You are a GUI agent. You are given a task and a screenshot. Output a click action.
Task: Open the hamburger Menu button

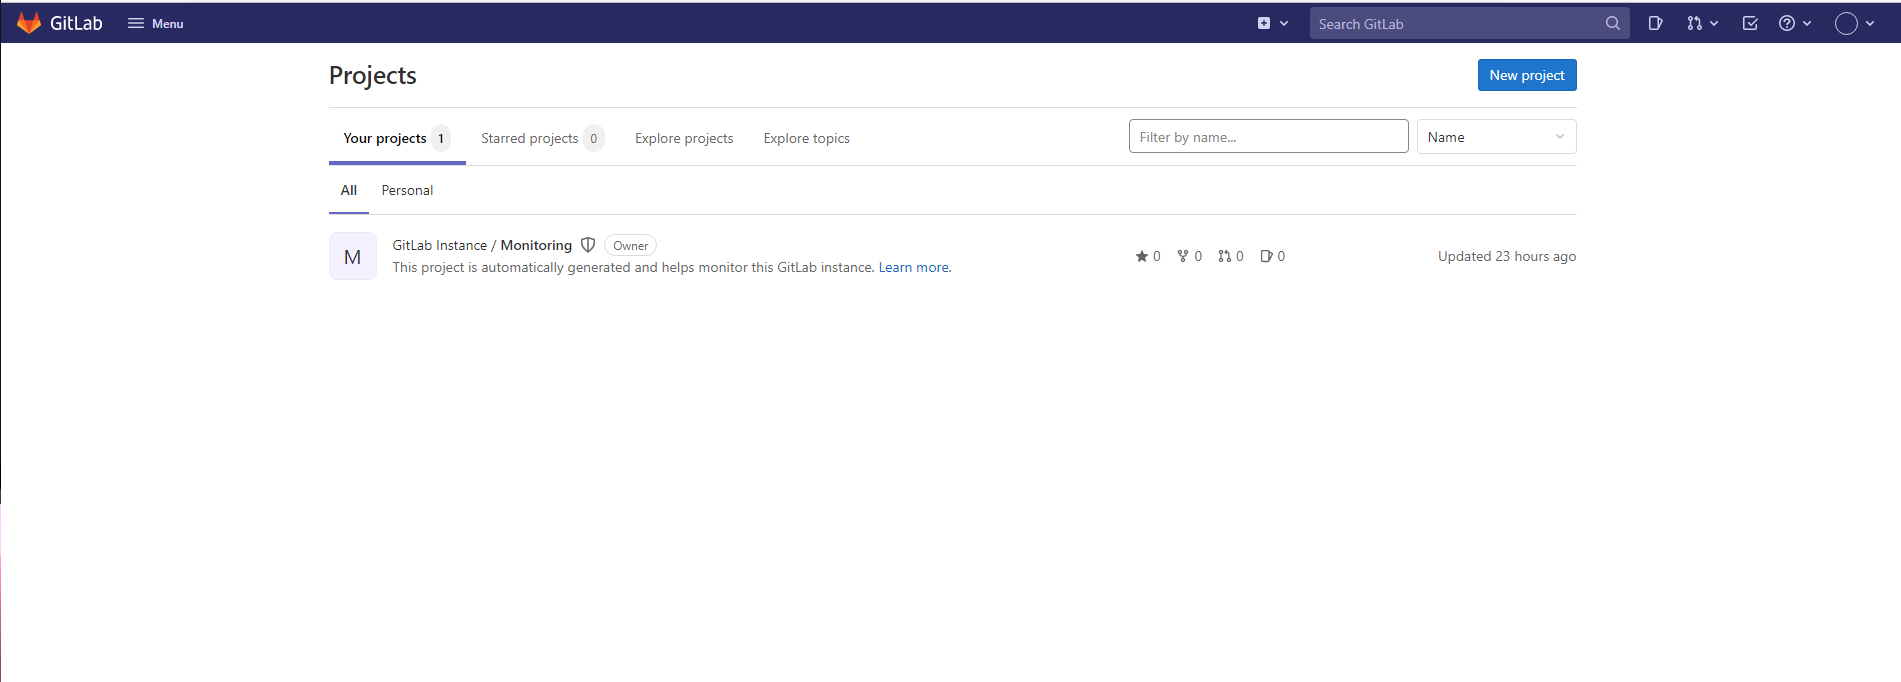(x=156, y=23)
